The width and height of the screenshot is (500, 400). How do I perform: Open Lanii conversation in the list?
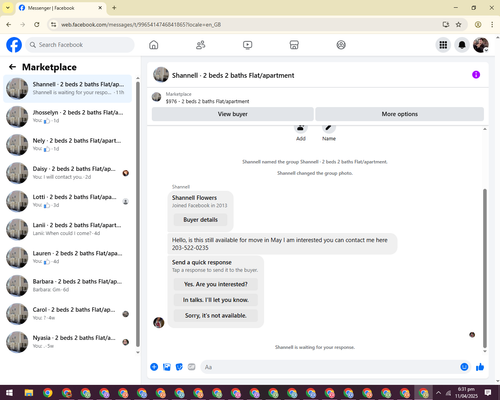pyautogui.click(x=68, y=229)
